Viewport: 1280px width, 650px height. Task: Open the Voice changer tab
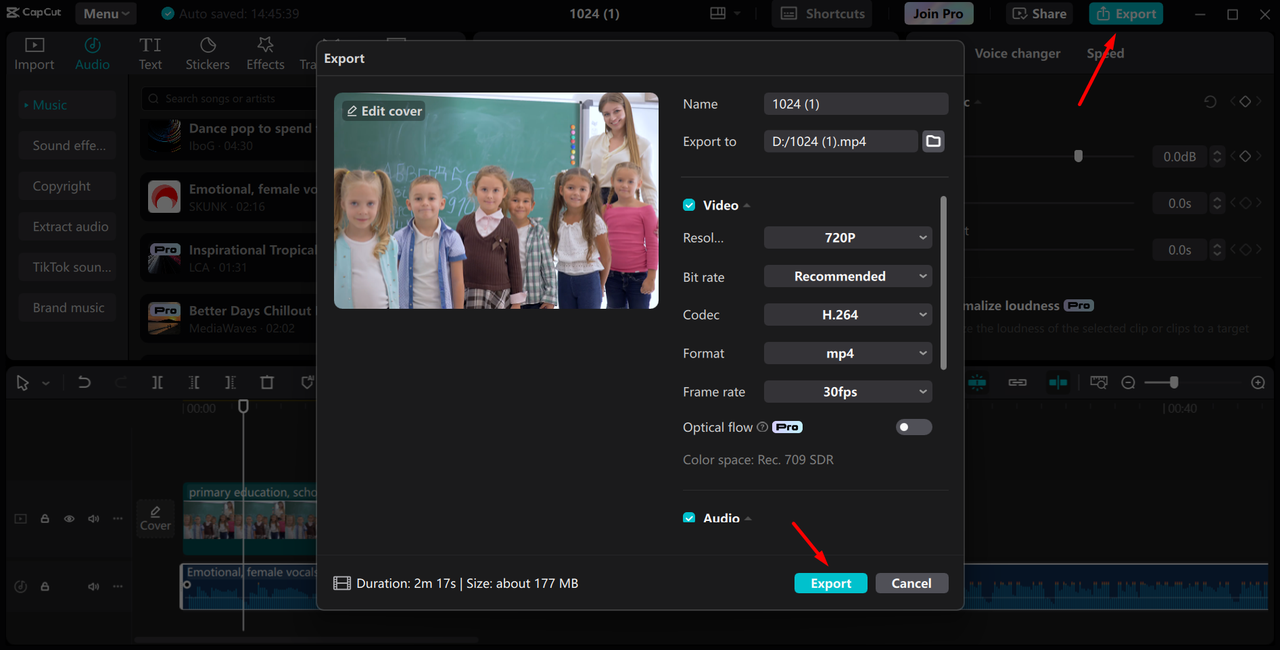coord(1017,53)
